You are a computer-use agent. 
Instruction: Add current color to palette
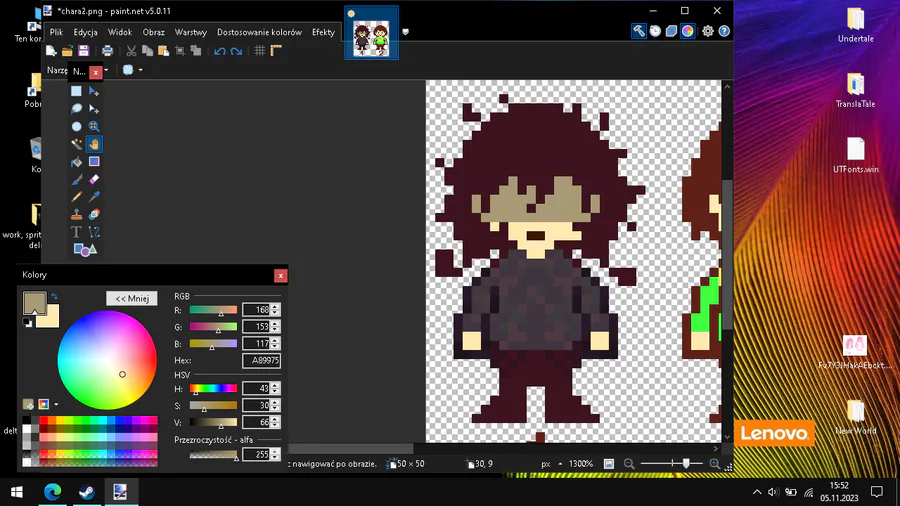coord(28,404)
